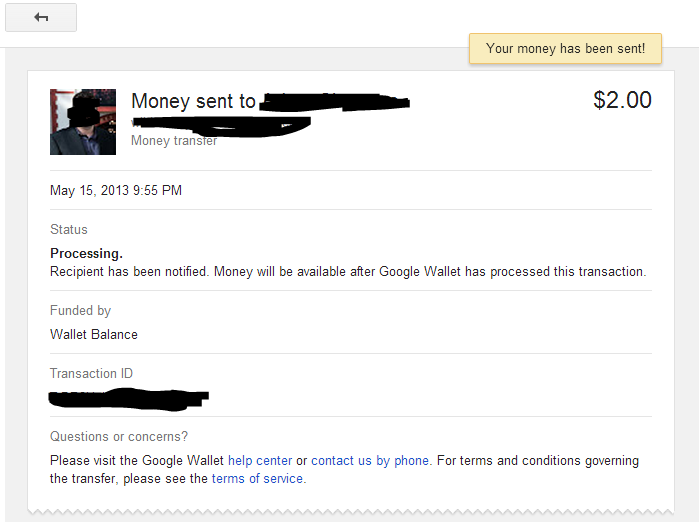Click the recipient's profile photo

tap(83, 121)
